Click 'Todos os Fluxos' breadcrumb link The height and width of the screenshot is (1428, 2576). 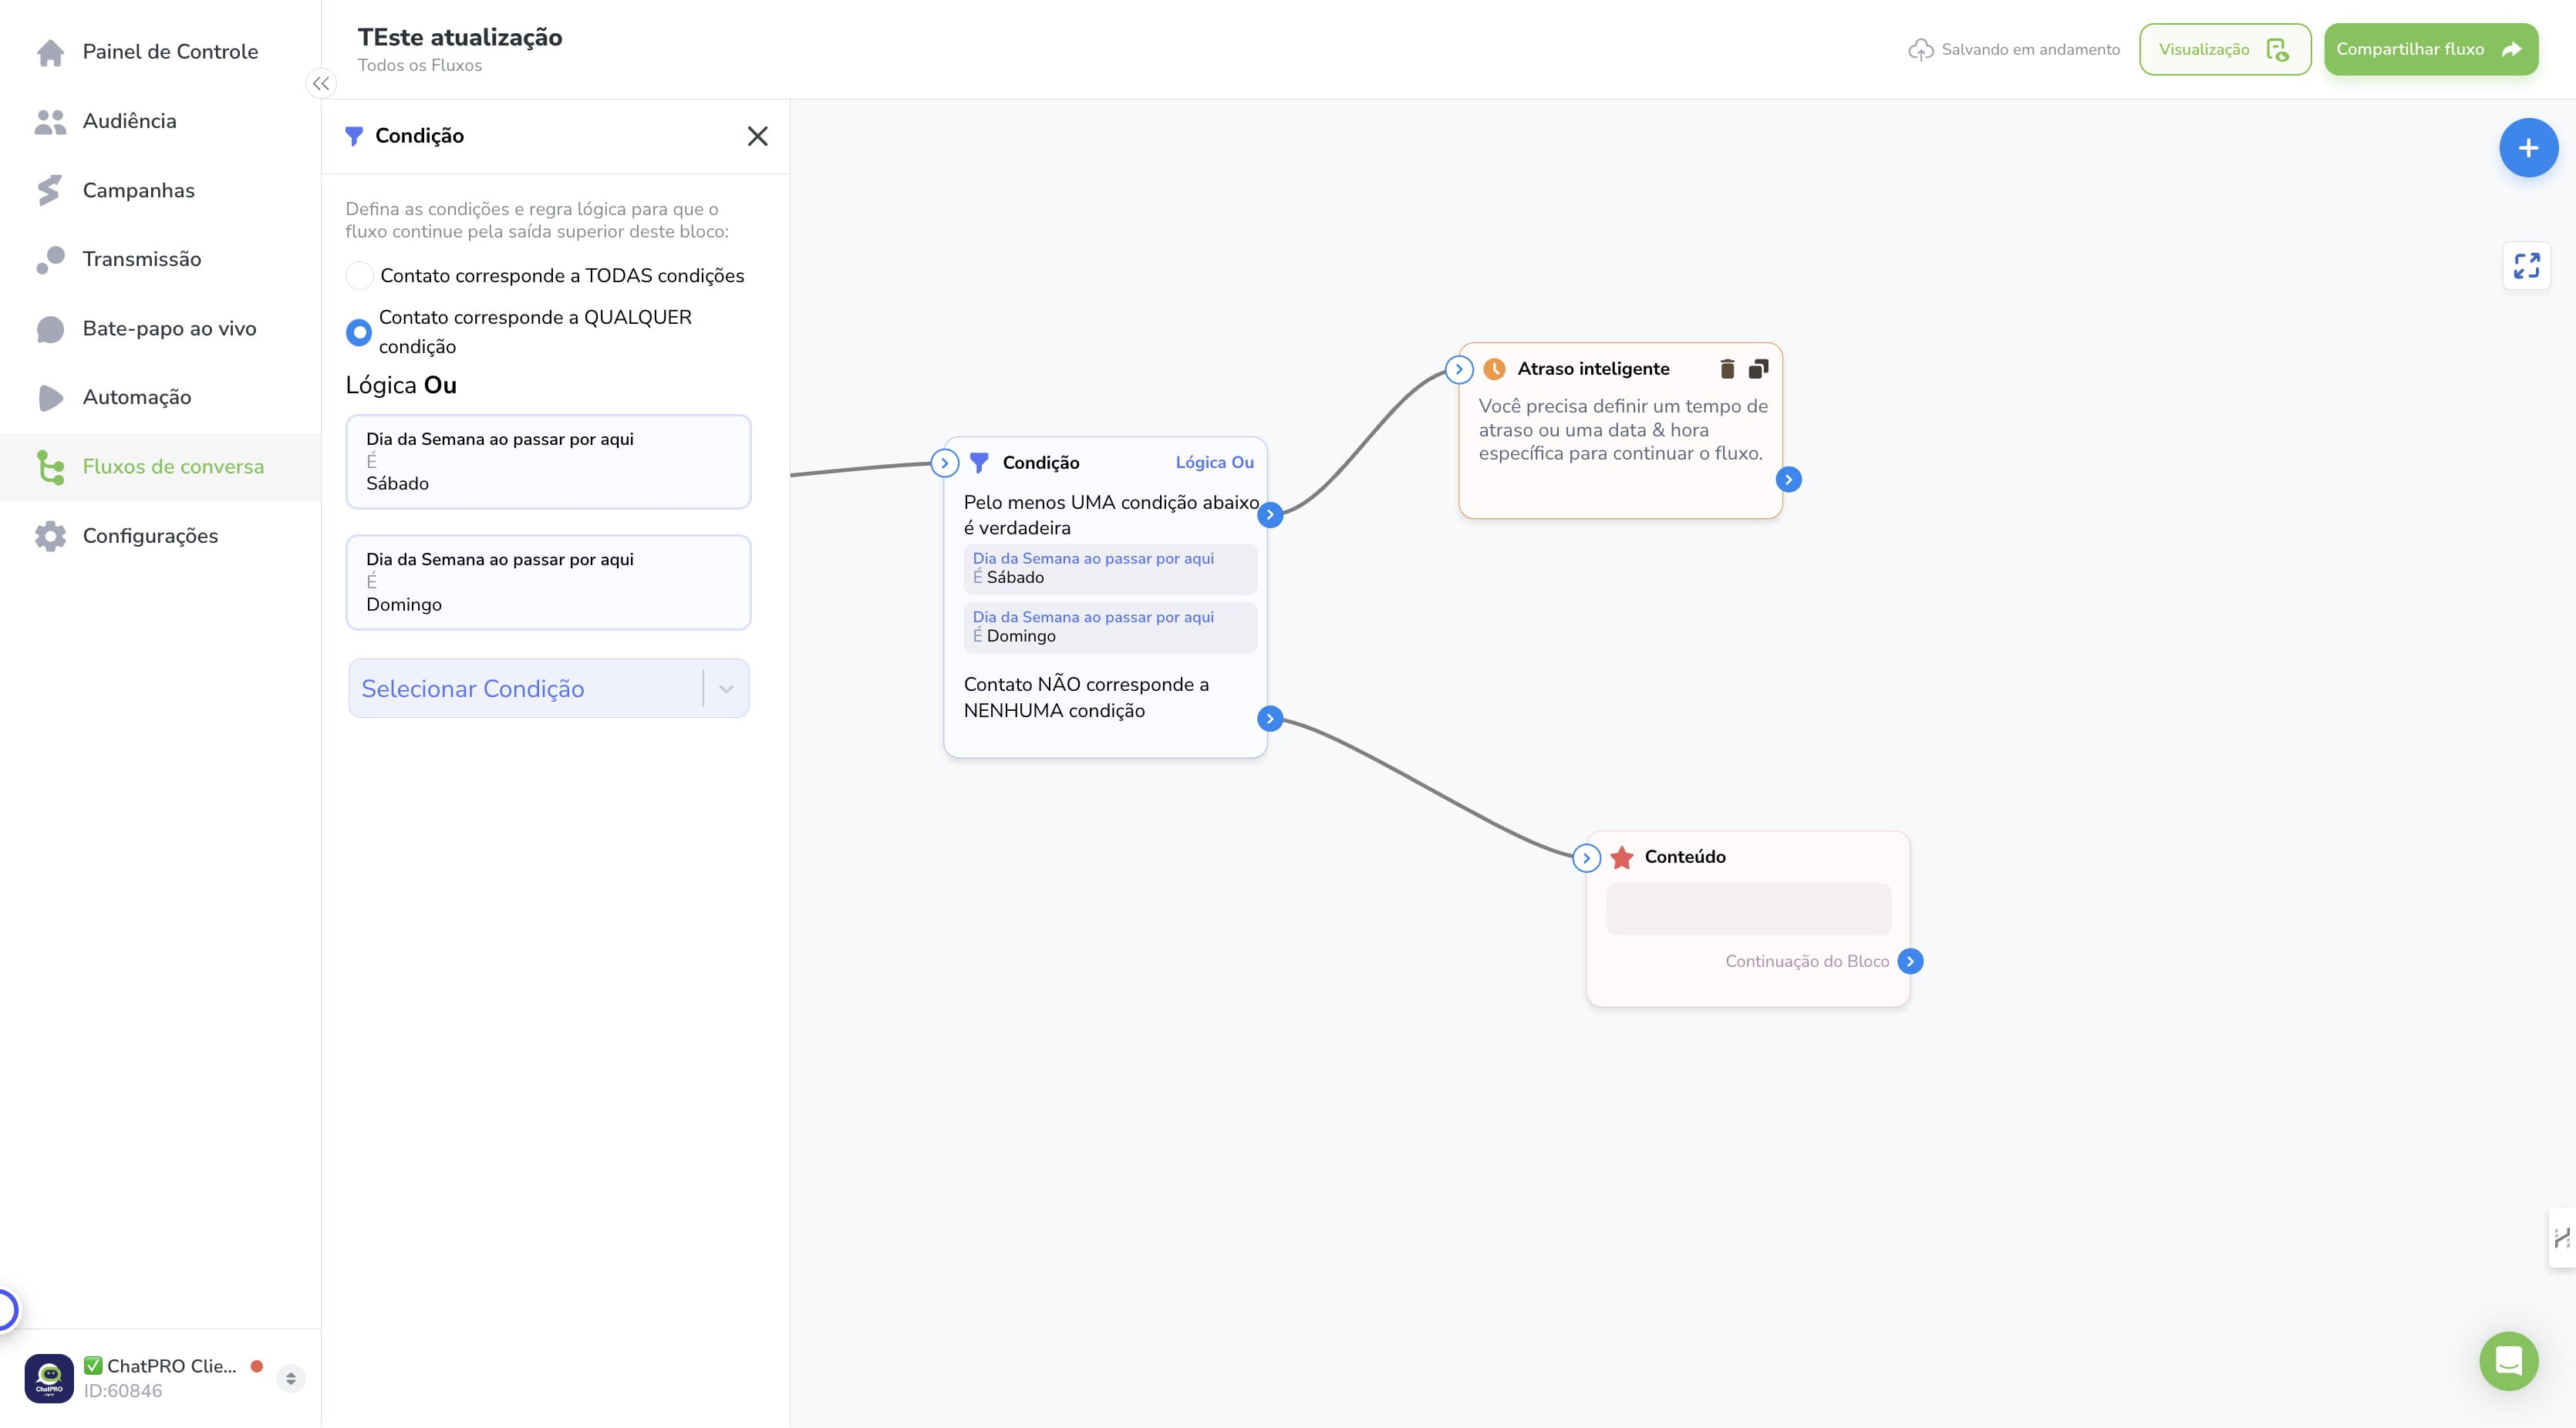pyautogui.click(x=420, y=65)
